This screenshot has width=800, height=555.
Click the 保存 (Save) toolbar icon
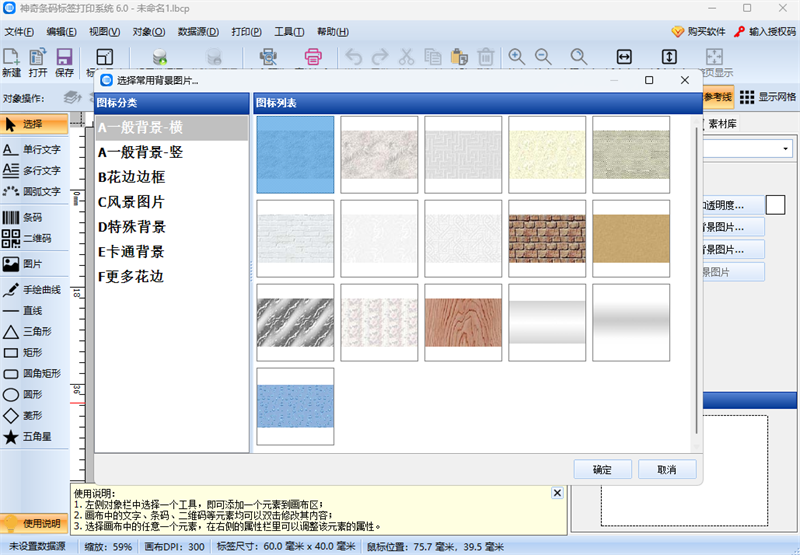[64, 62]
